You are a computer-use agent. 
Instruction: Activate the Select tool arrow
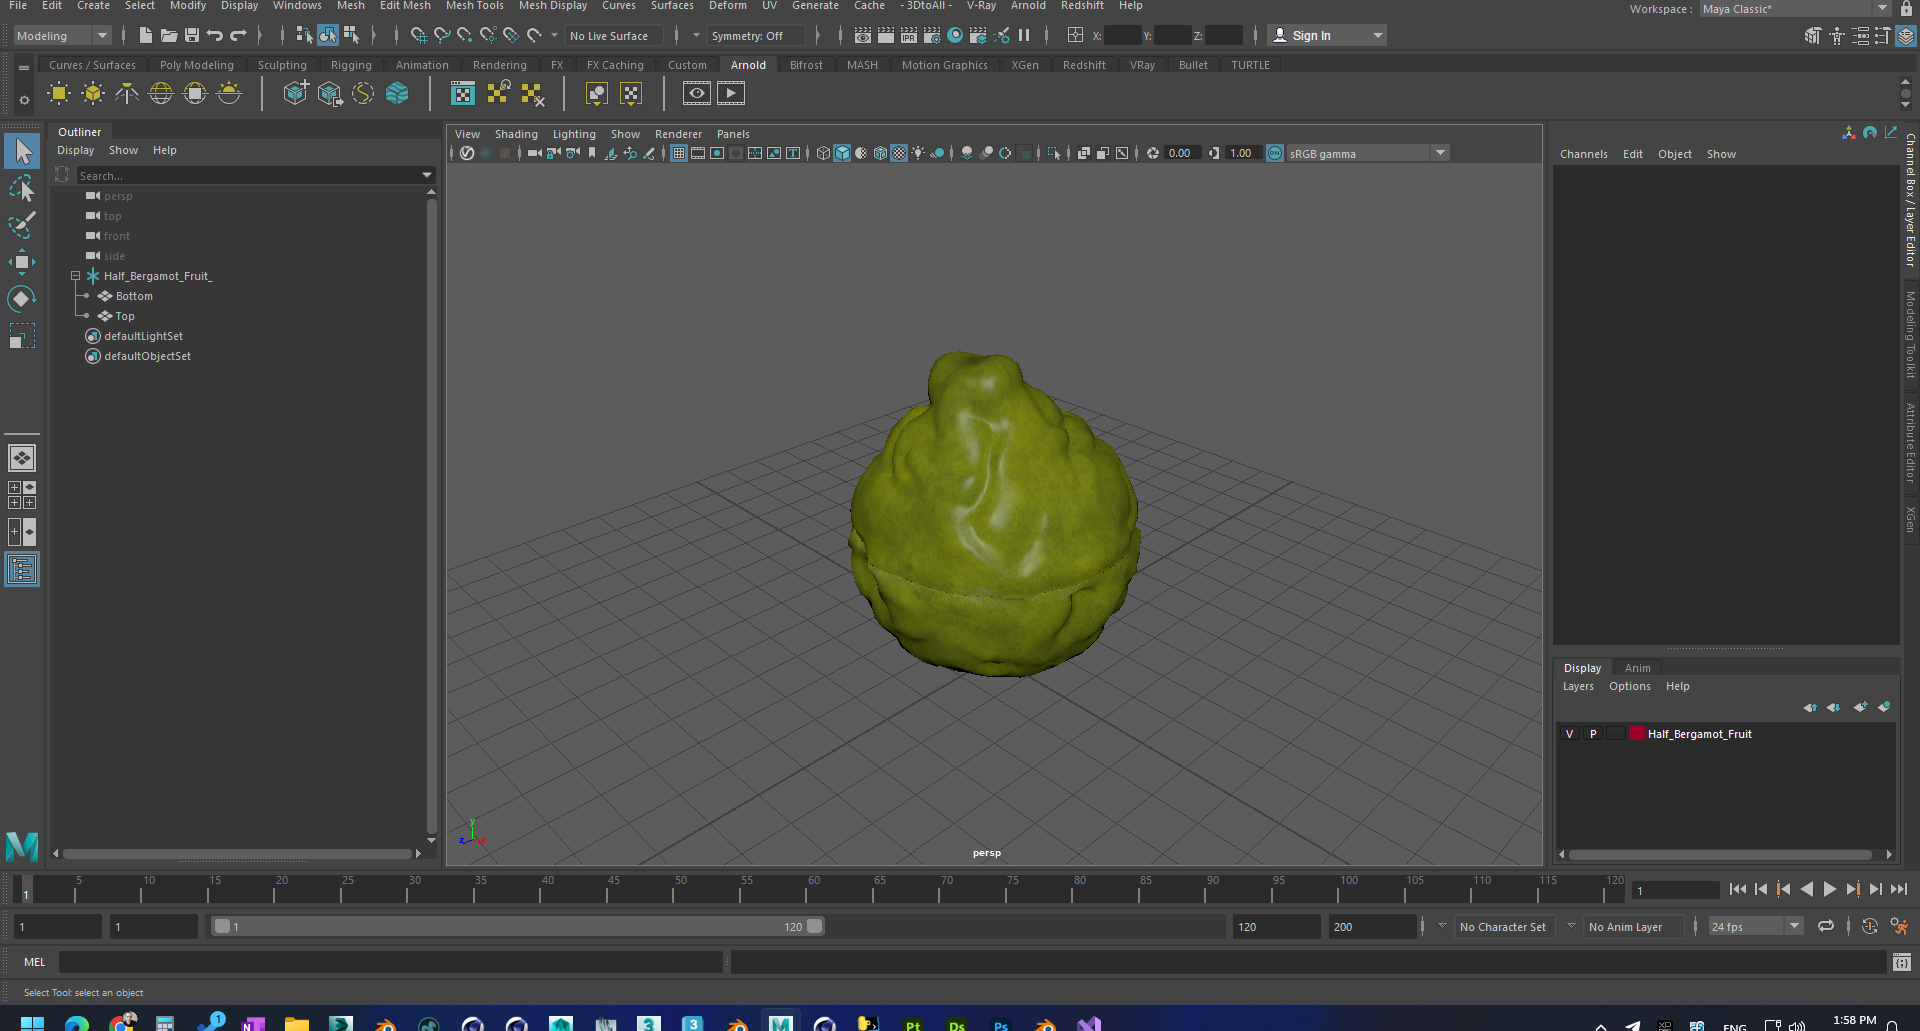[x=21, y=151]
